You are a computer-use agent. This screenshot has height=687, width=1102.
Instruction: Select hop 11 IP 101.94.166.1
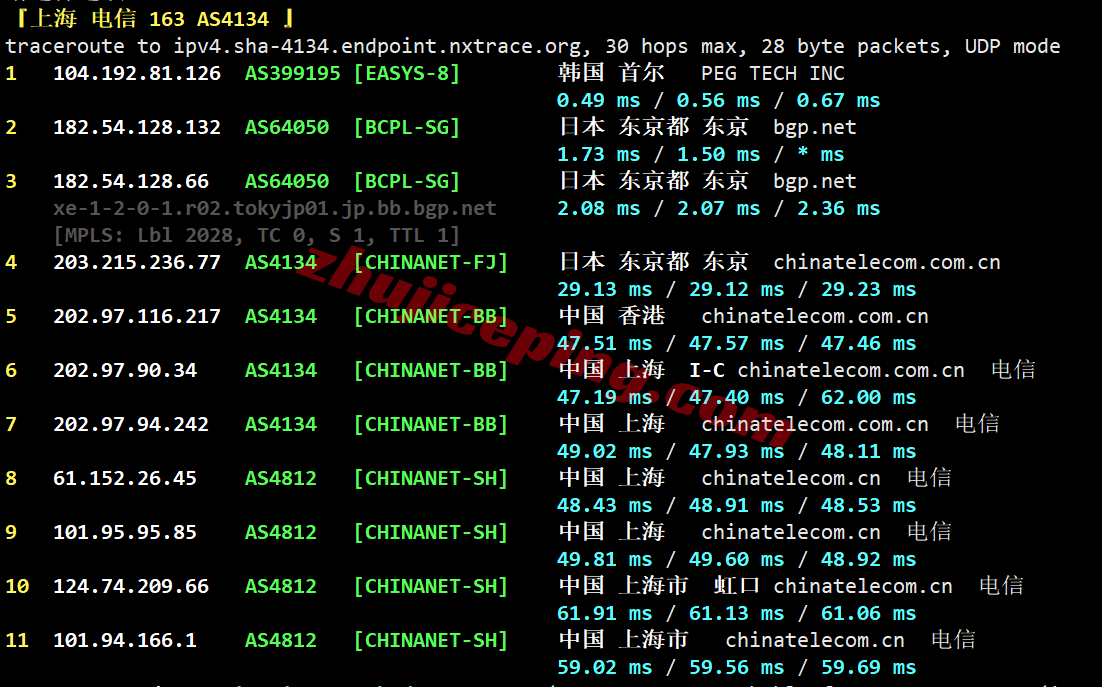125,641
